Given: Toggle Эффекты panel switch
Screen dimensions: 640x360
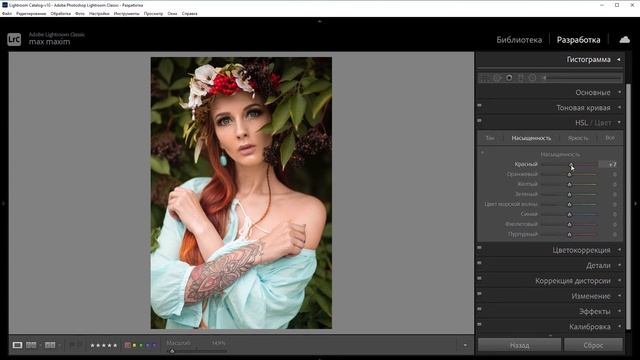Looking at the screenshot, I should (480, 309).
